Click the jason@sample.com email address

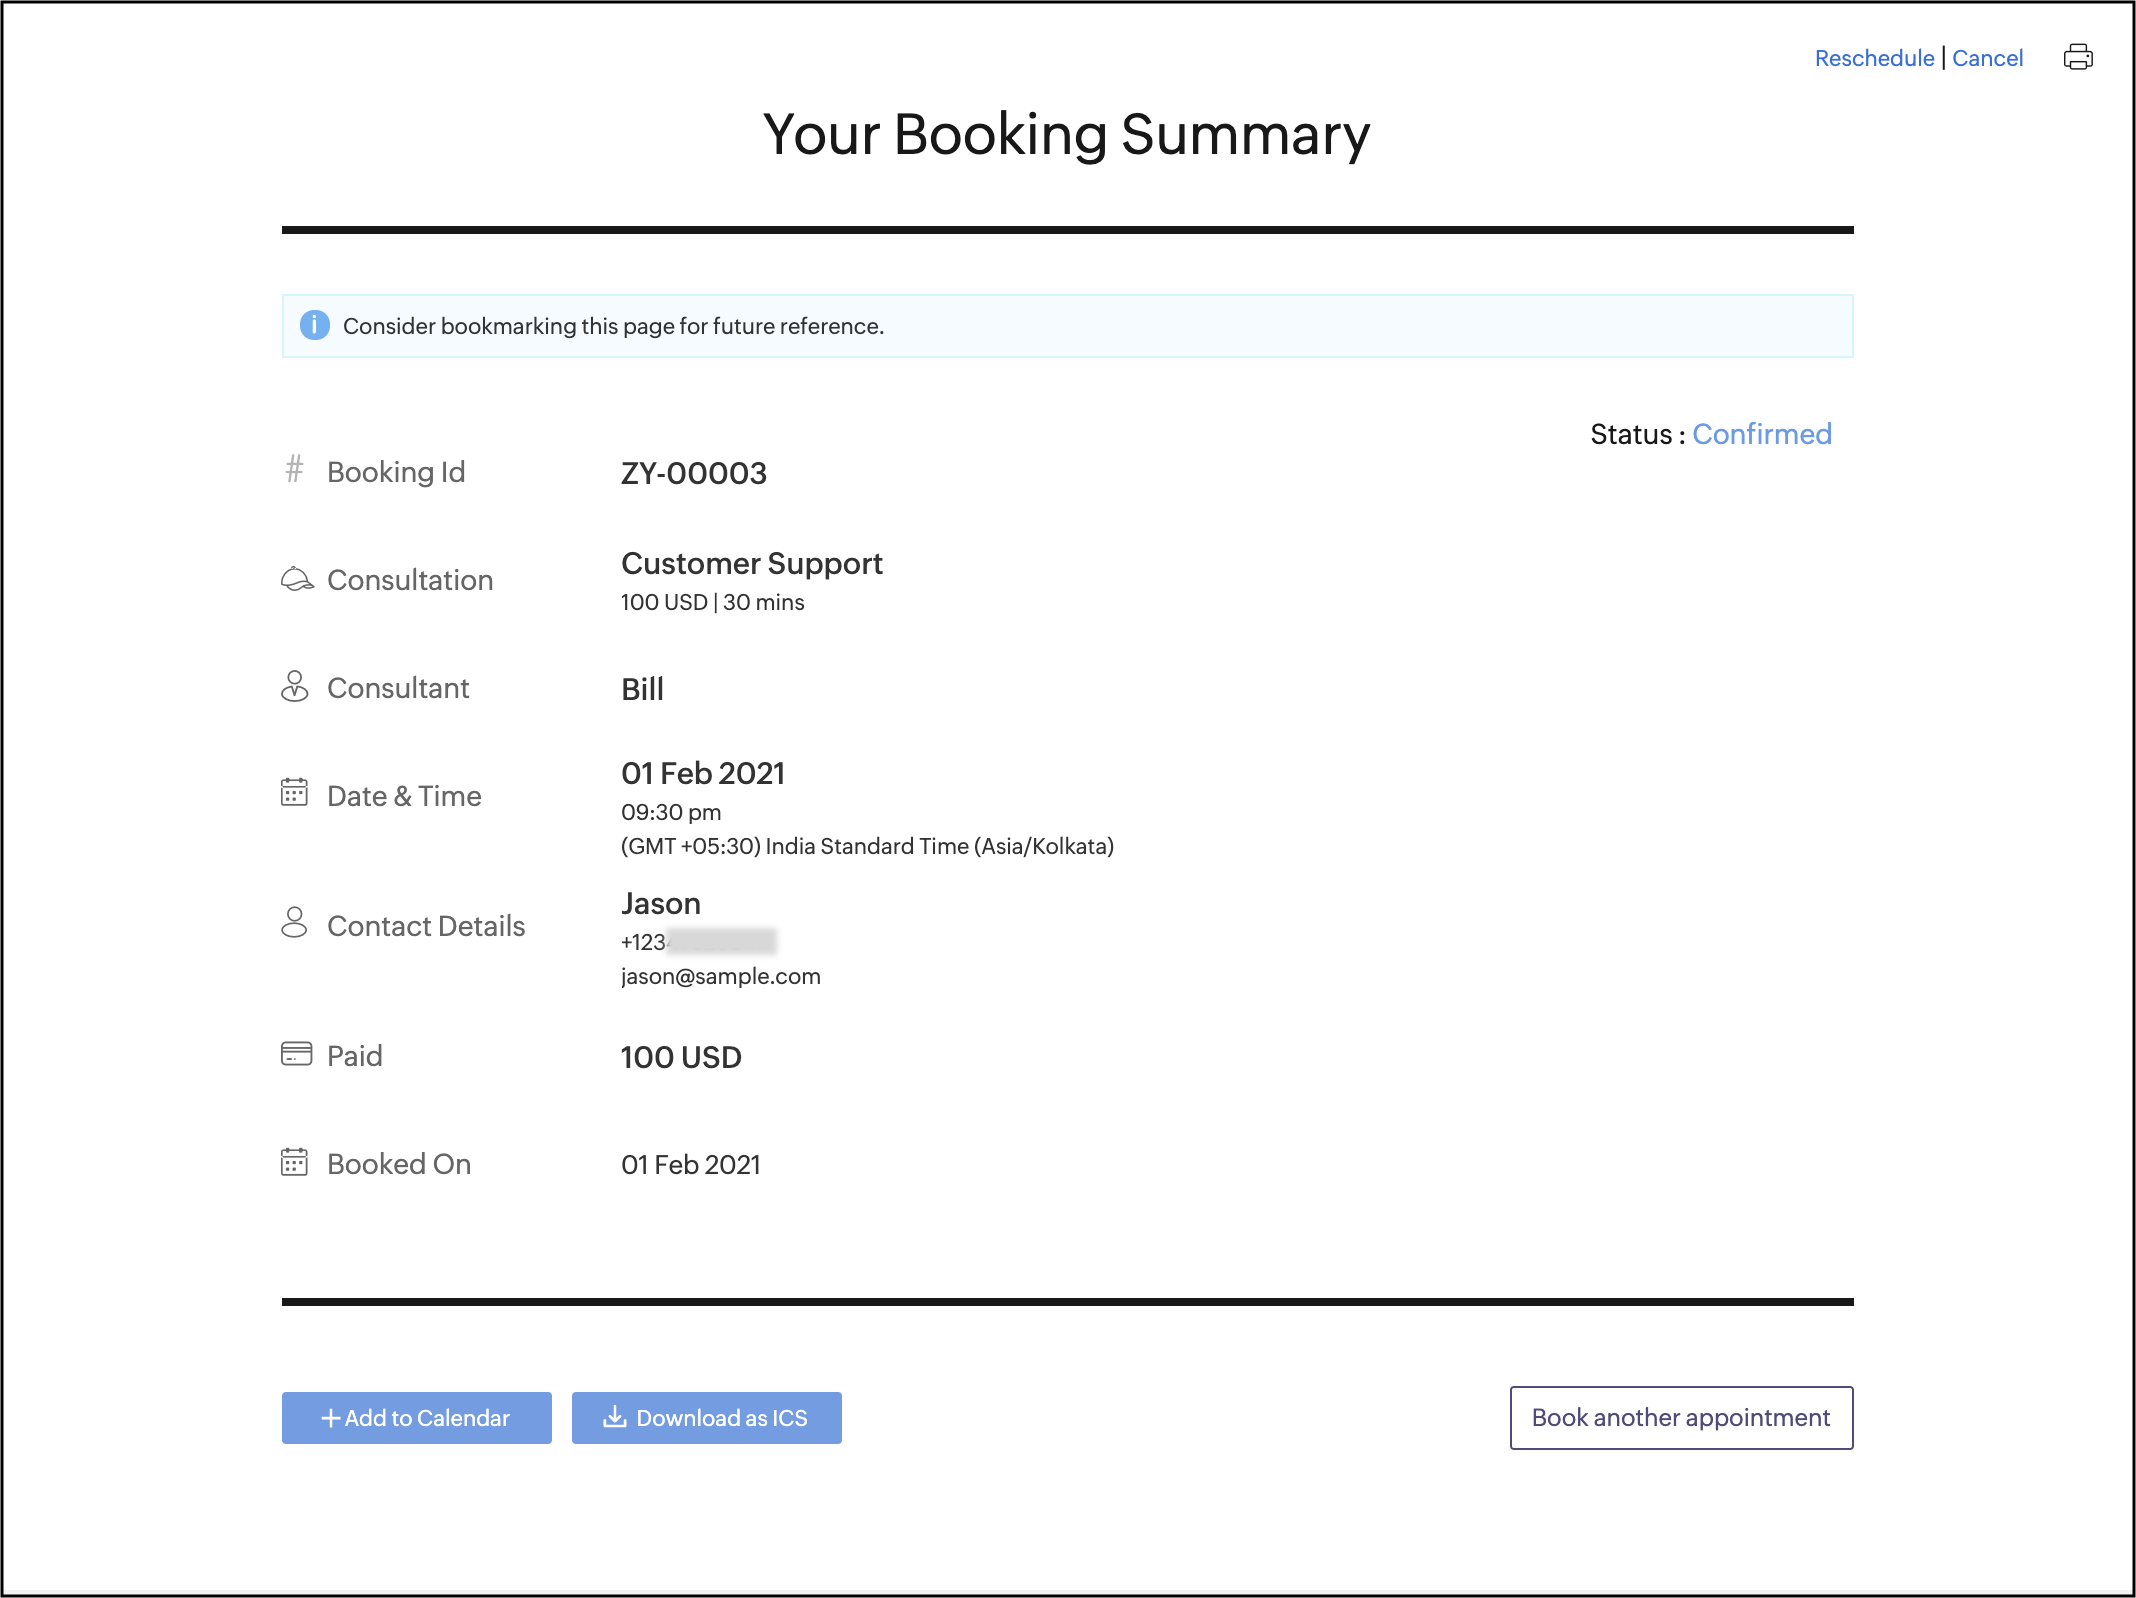(720, 976)
